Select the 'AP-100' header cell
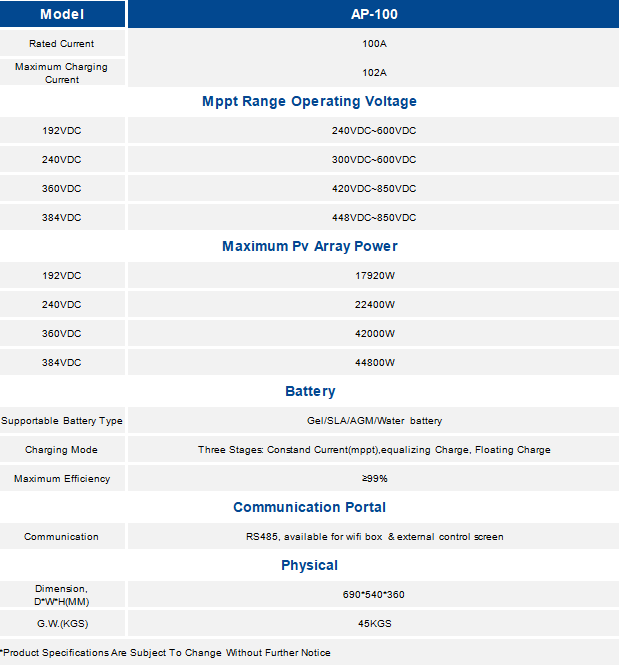 click(x=374, y=14)
